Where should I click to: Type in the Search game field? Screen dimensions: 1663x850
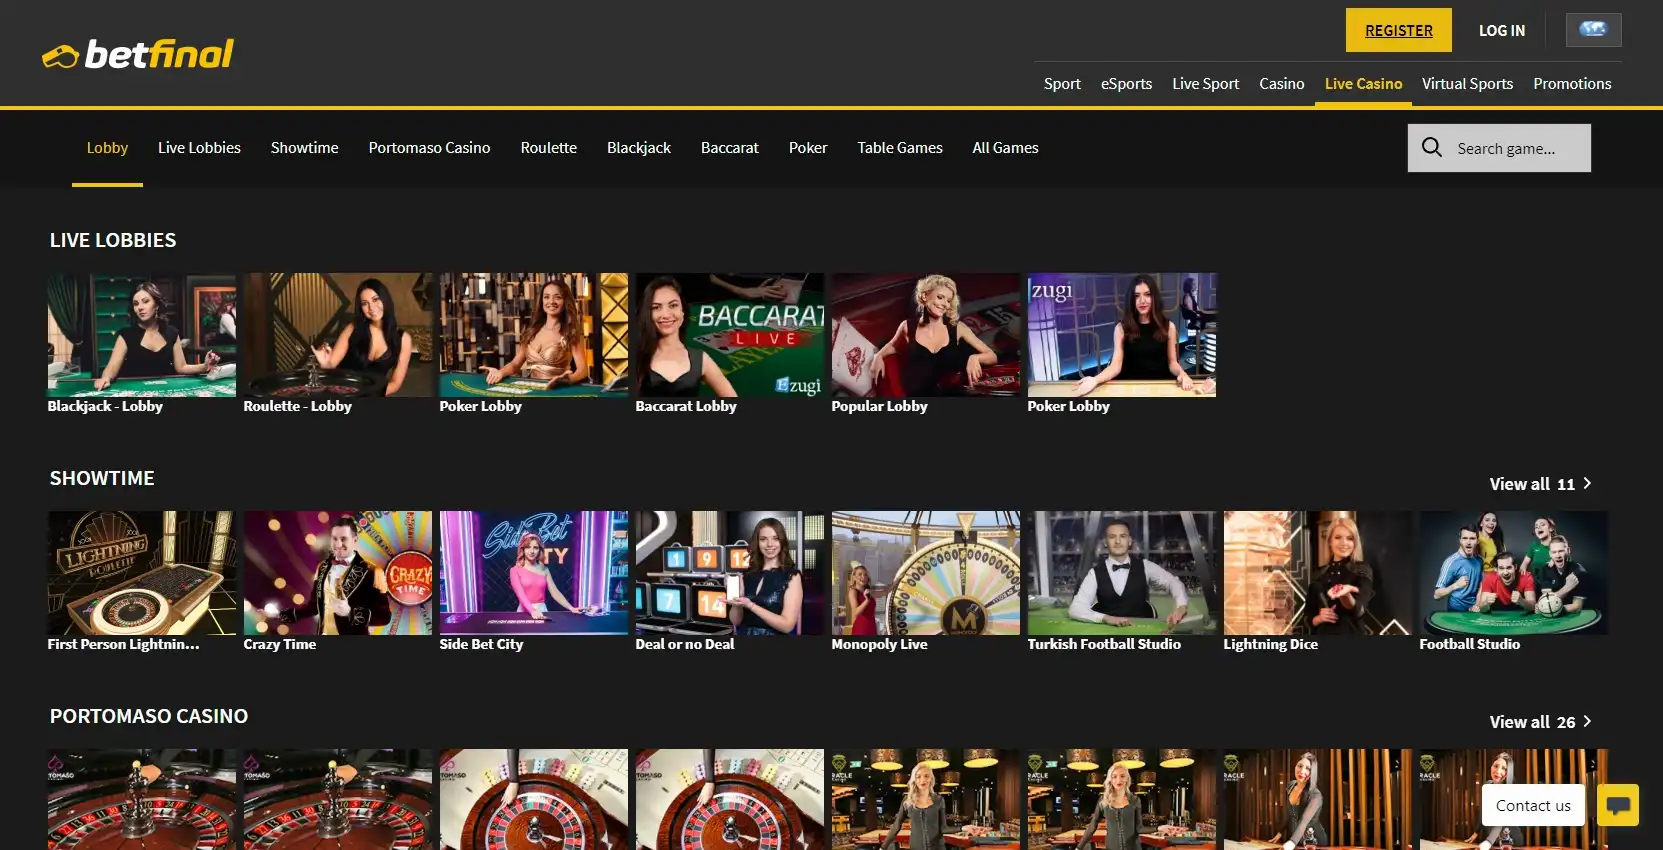click(1517, 148)
